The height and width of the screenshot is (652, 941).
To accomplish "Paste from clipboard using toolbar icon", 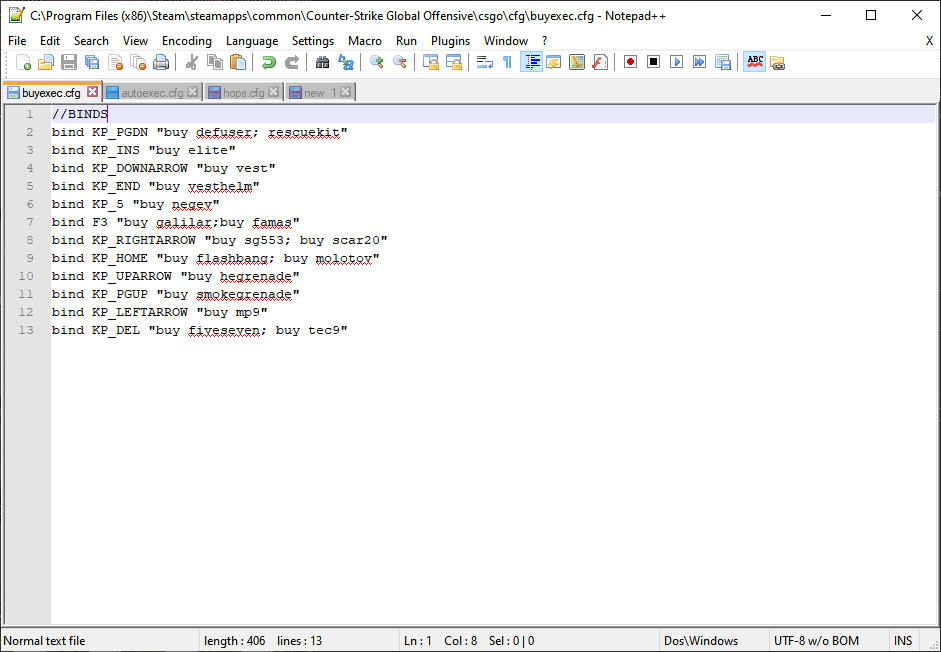I will pos(238,62).
